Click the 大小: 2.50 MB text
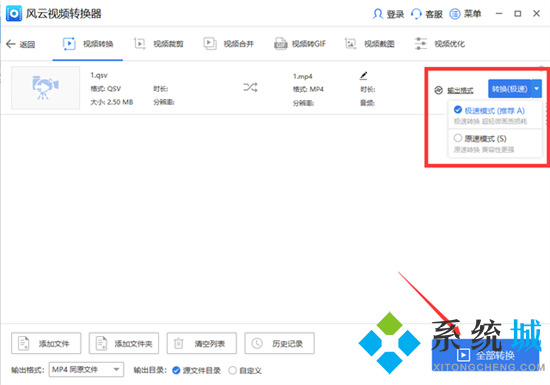This screenshot has height=385, width=550. click(112, 102)
